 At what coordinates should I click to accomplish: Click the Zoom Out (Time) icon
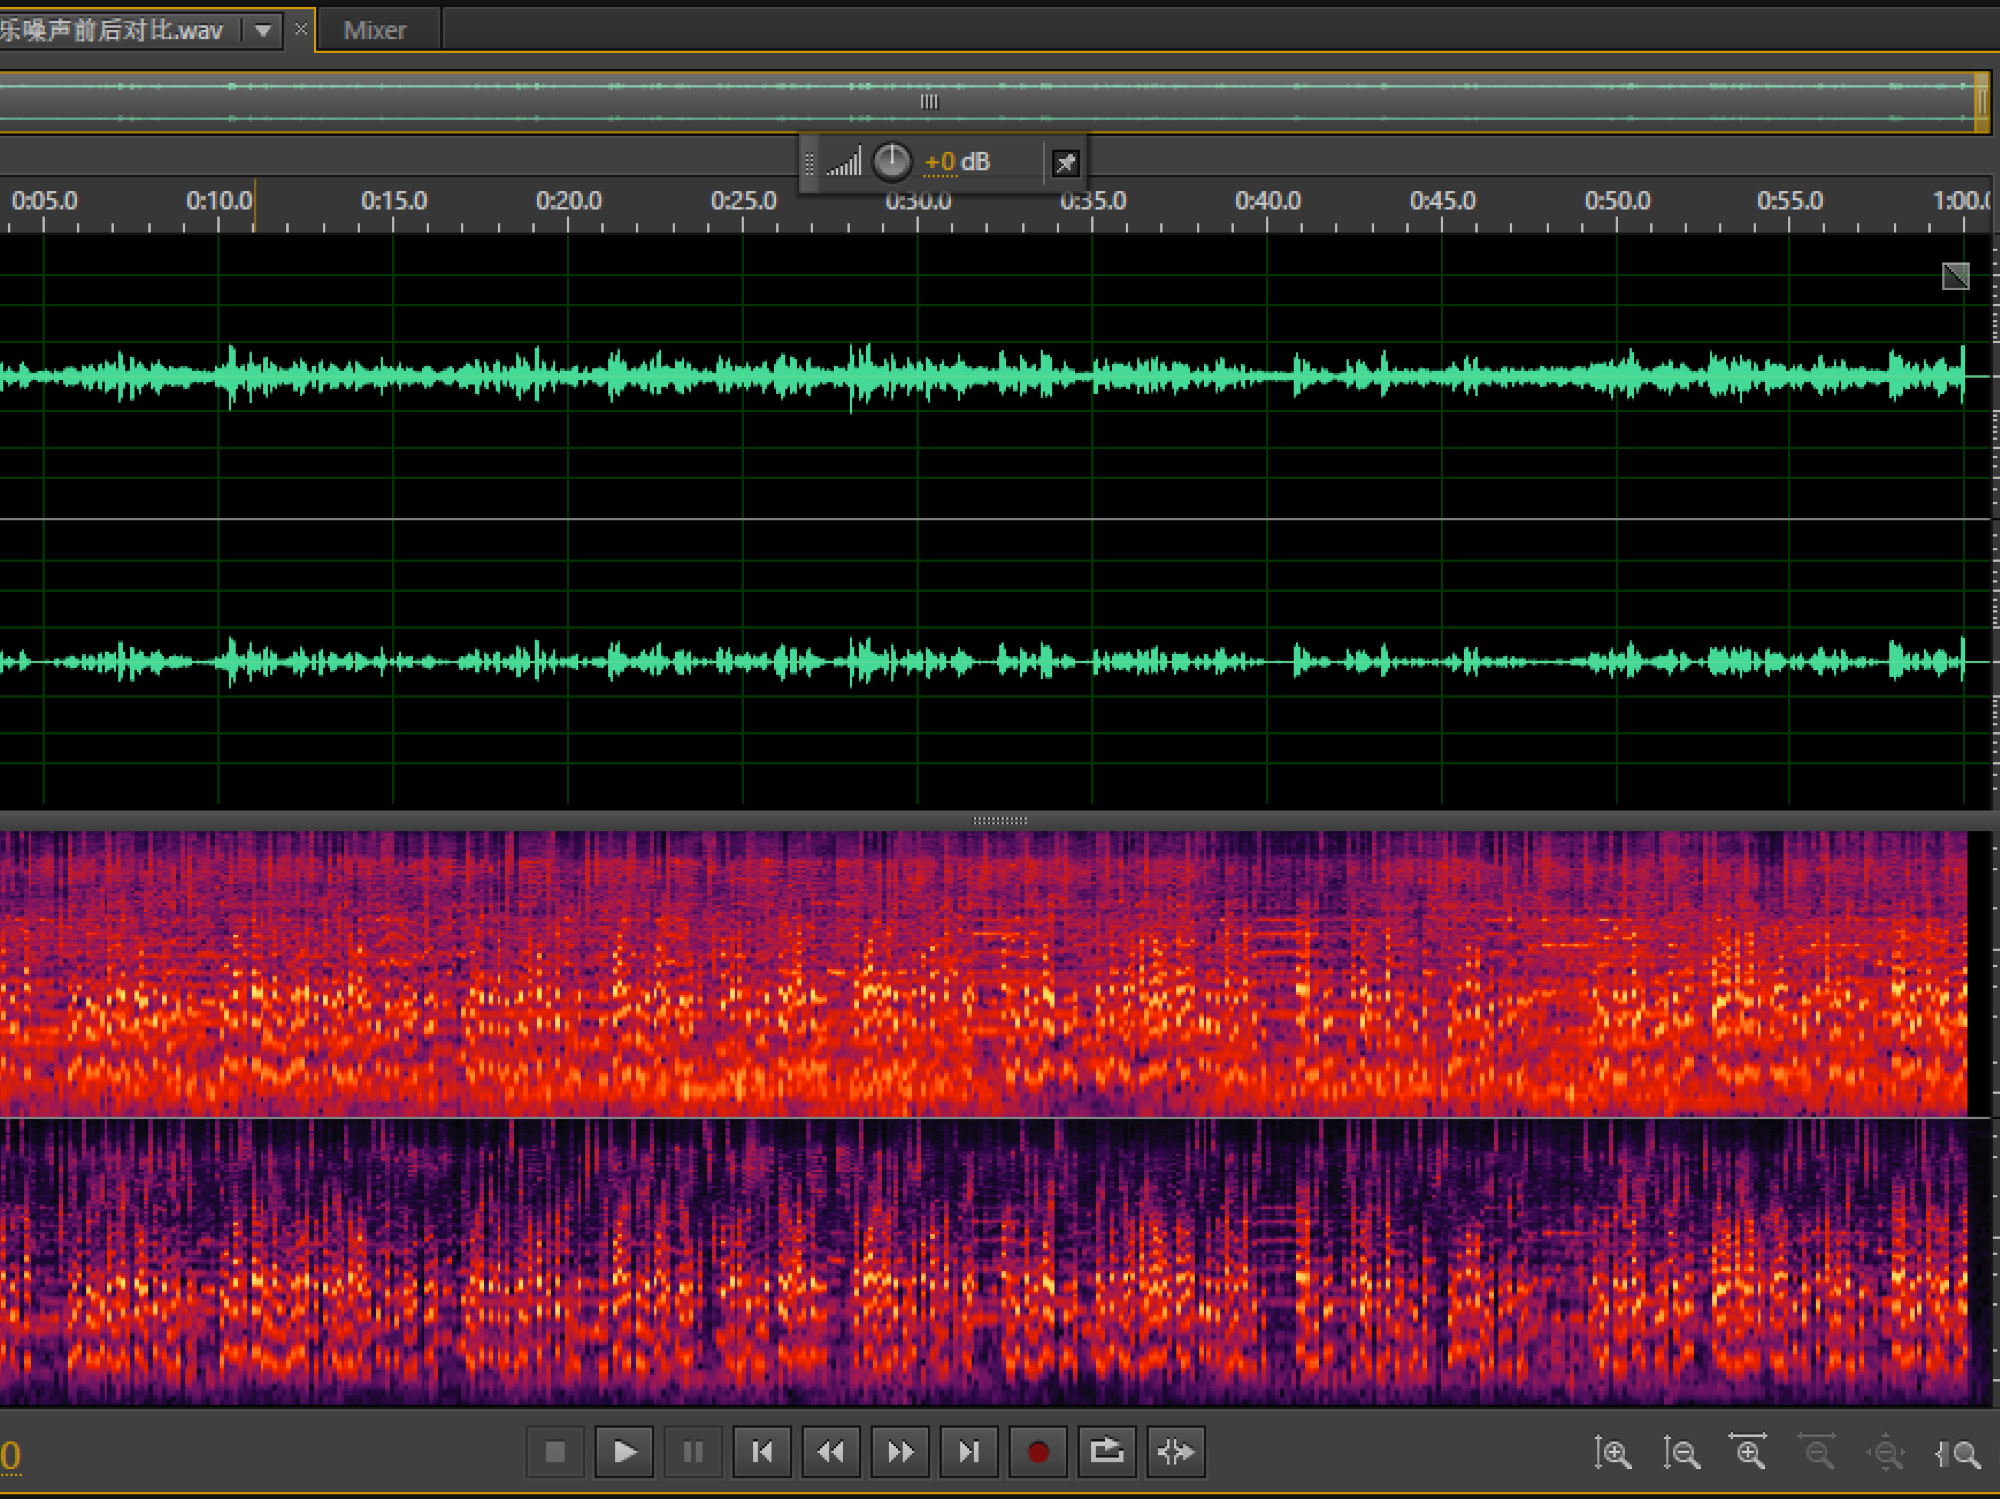[x=1817, y=1452]
